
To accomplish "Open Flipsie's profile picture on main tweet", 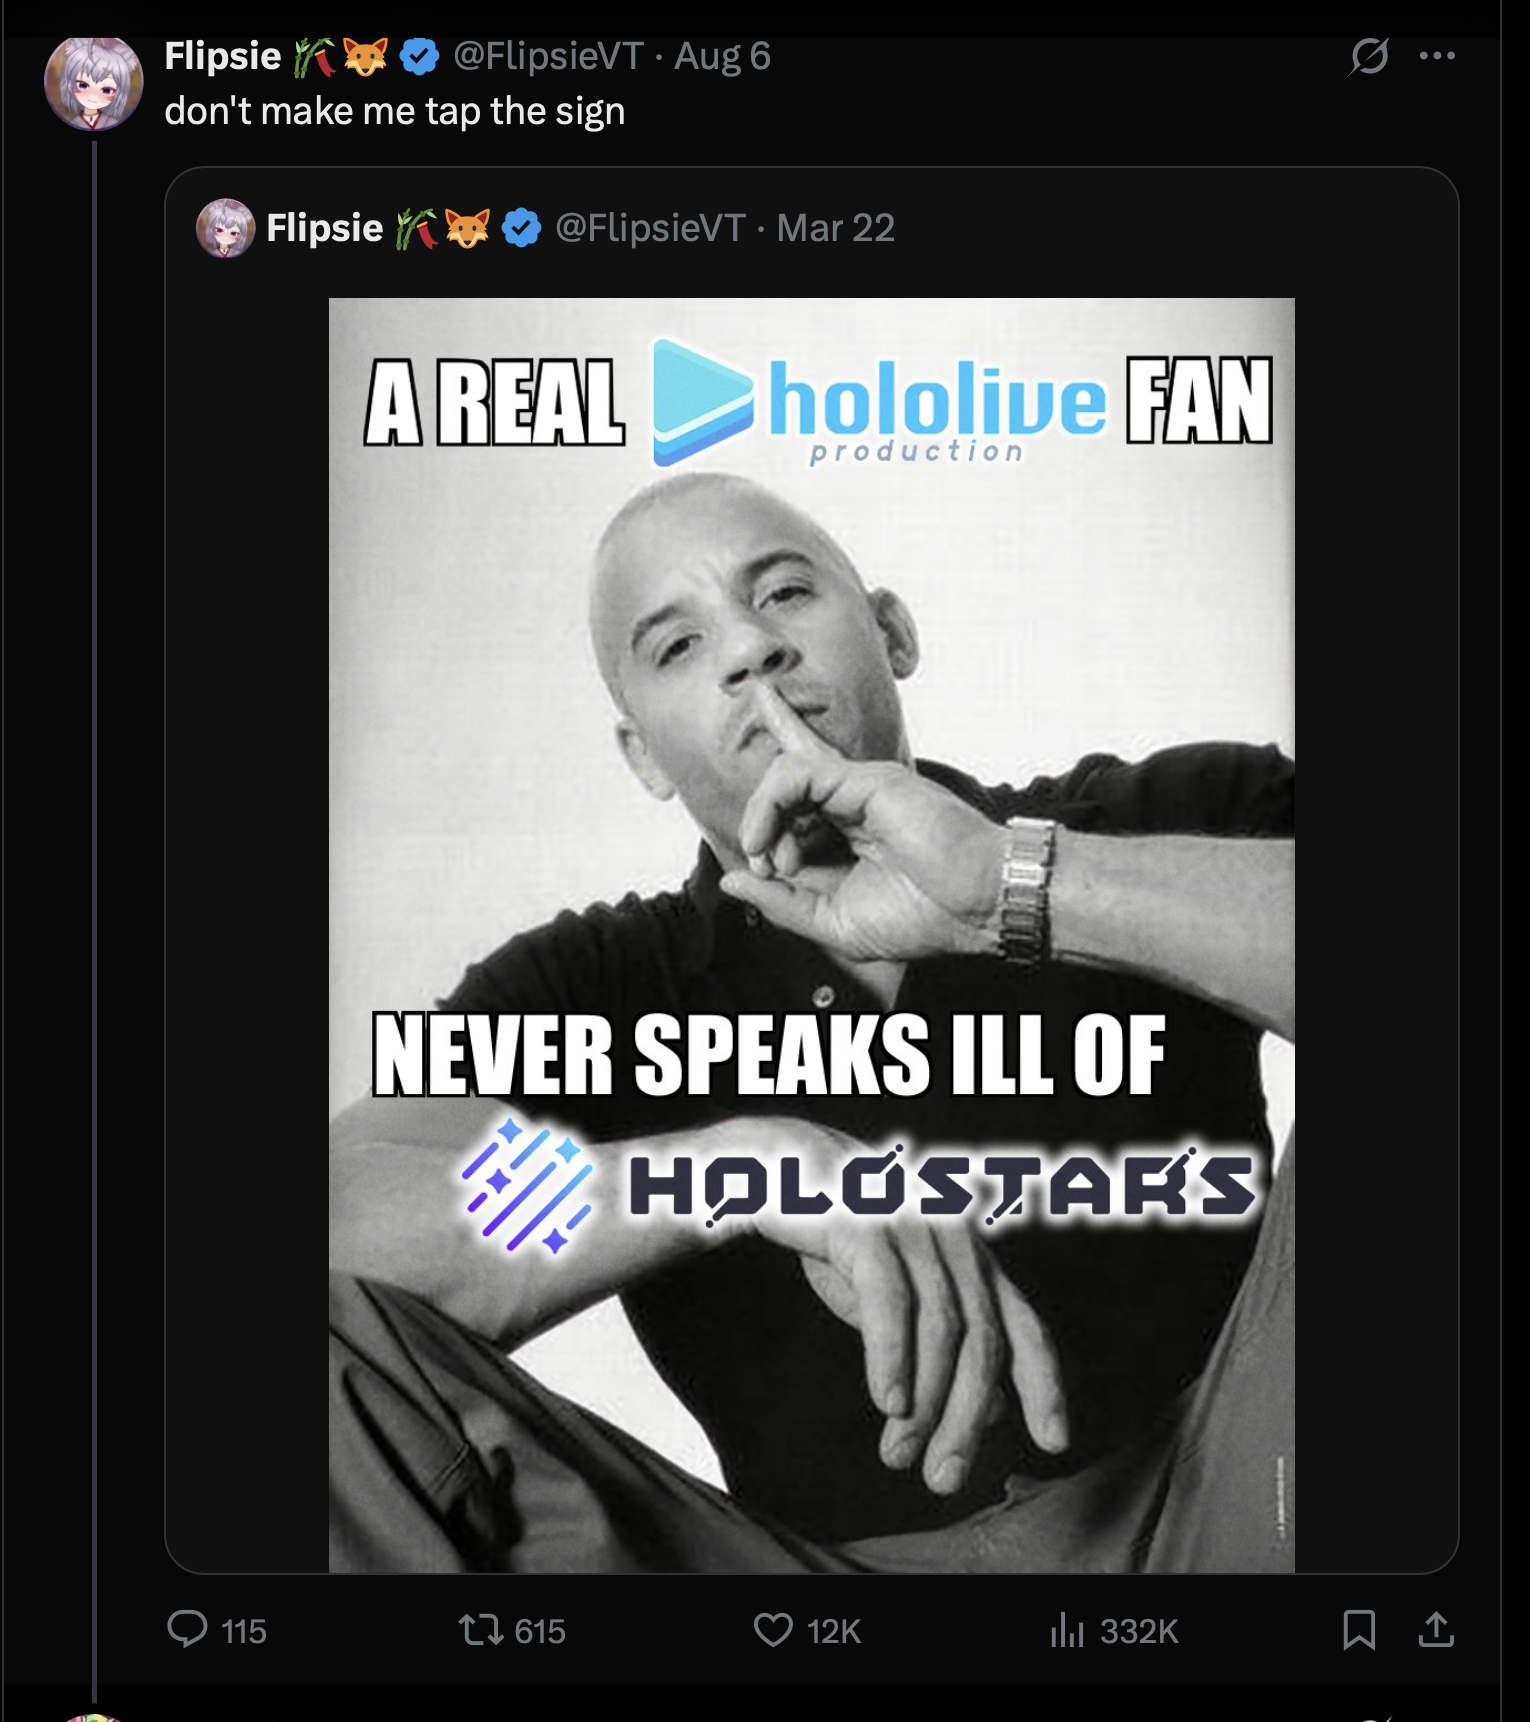I will [94, 84].
